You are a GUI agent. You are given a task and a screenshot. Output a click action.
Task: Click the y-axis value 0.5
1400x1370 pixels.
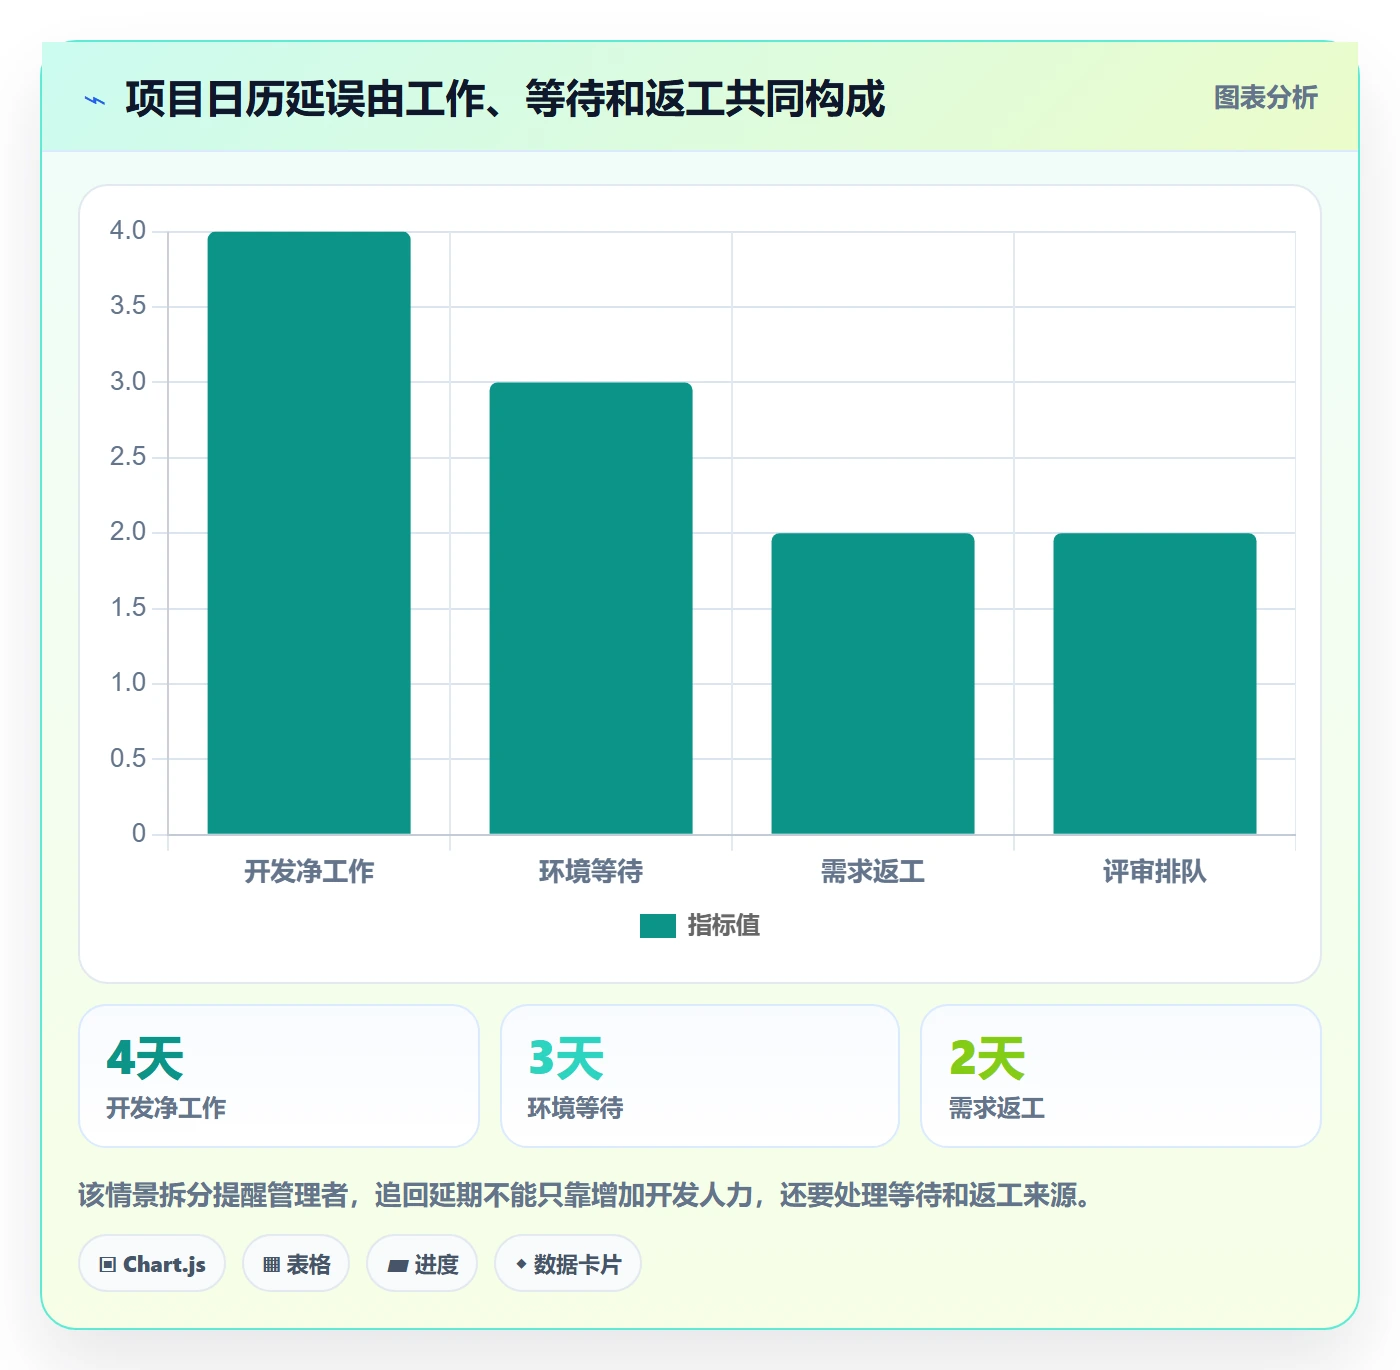pos(128,759)
